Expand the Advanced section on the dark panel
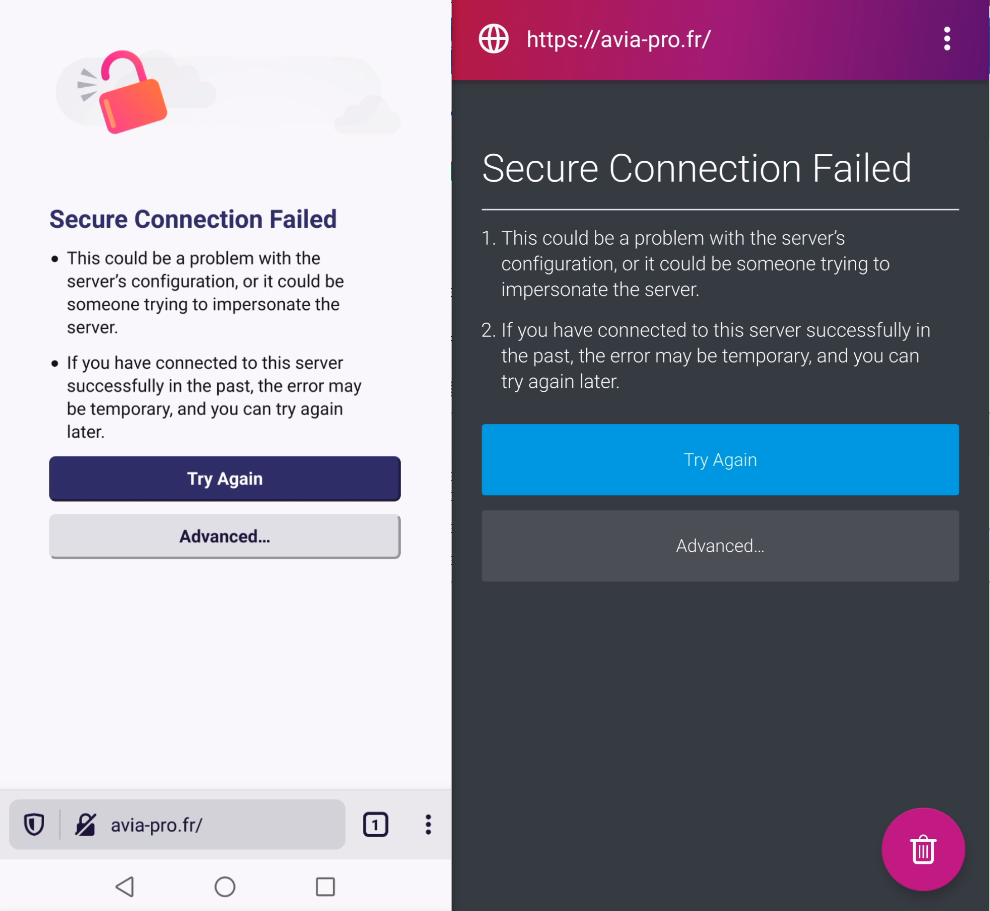 tap(720, 546)
